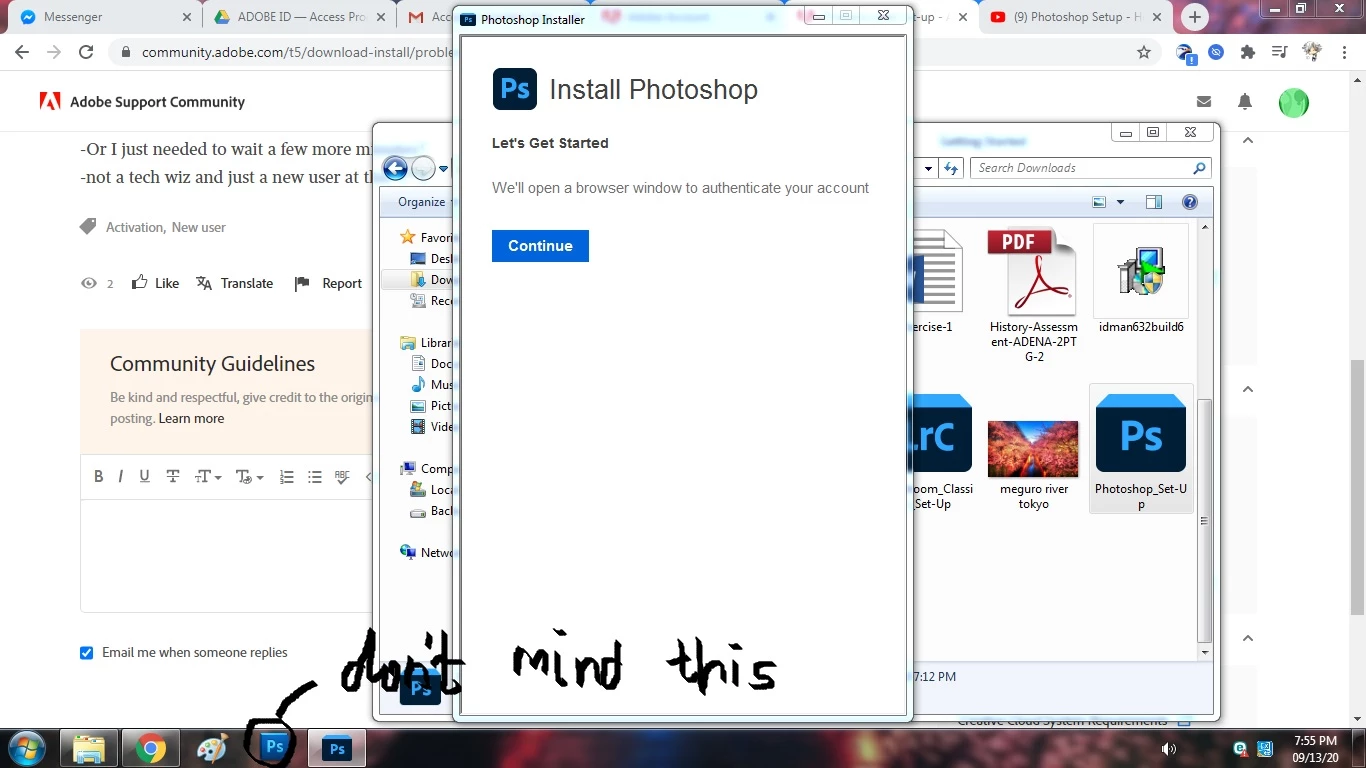
Task: Open File Explorer from taskbar
Action: point(89,748)
